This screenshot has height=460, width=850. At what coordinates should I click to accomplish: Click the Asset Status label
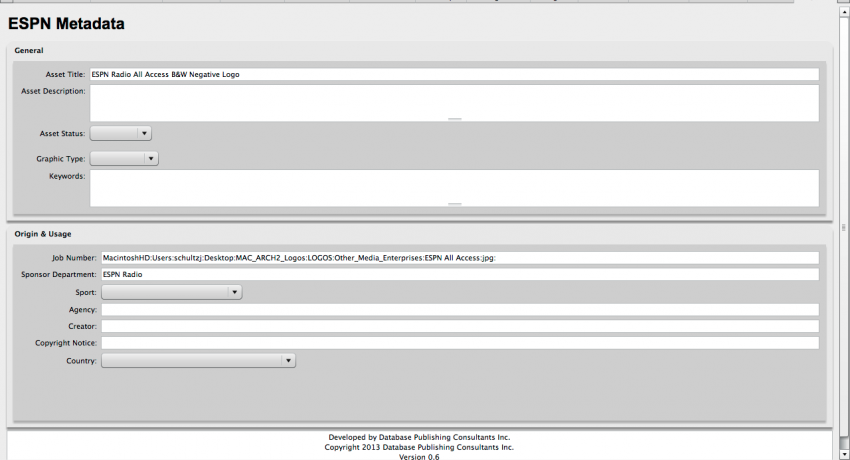(62, 133)
